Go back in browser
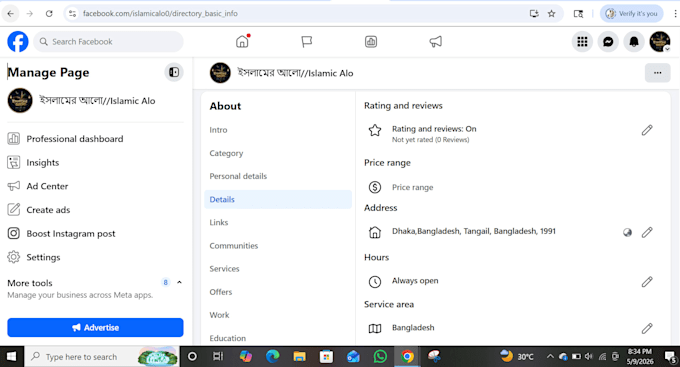Viewport: 680px width, 367px height. pyautogui.click(x=10, y=13)
